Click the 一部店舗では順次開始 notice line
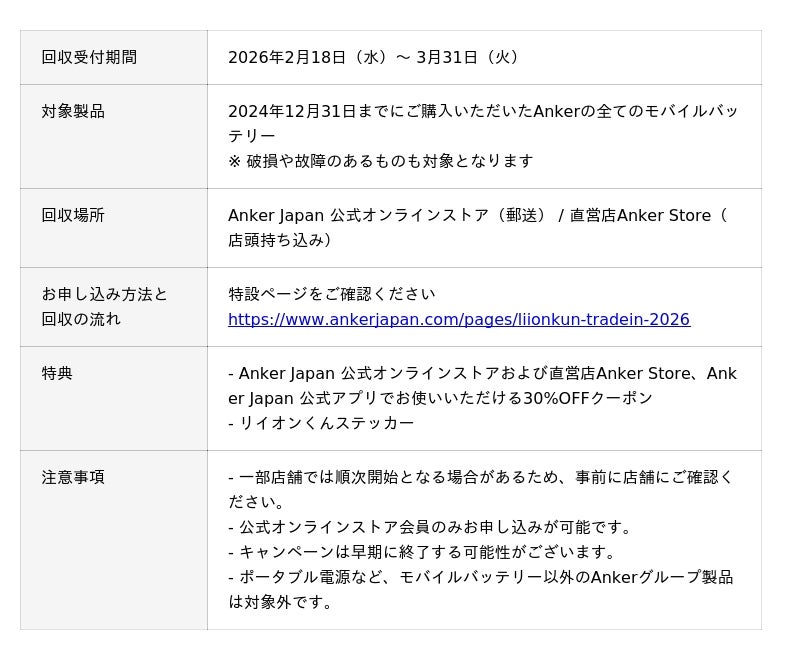This screenshot has width=800, height=660. coord(480,478)
